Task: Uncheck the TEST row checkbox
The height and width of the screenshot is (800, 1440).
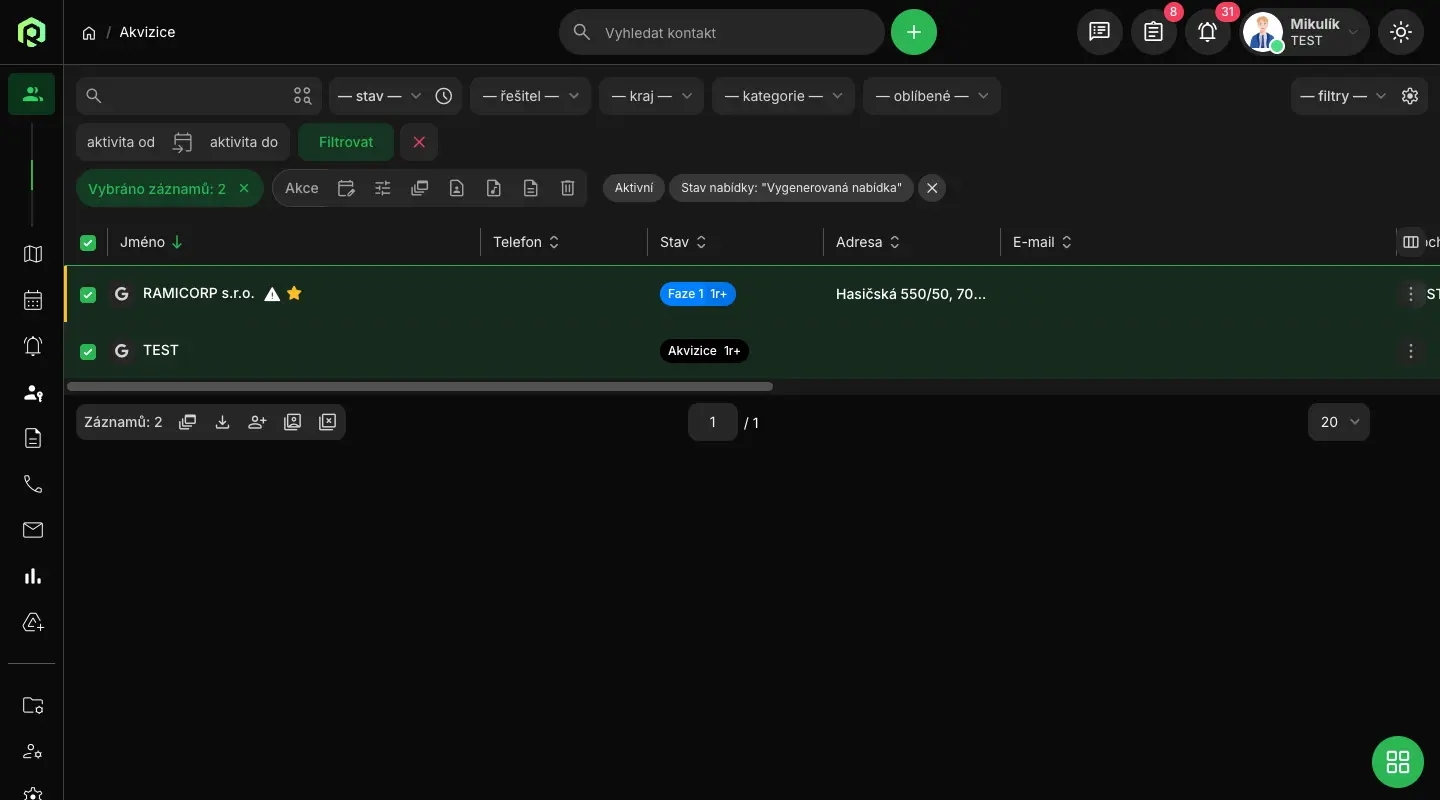Action: pos(88,351)
